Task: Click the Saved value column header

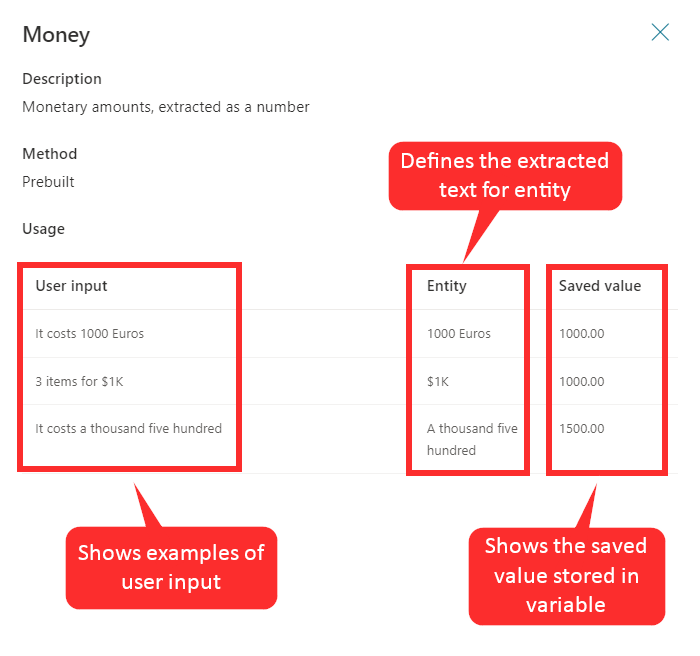Action: pos(600,286)
